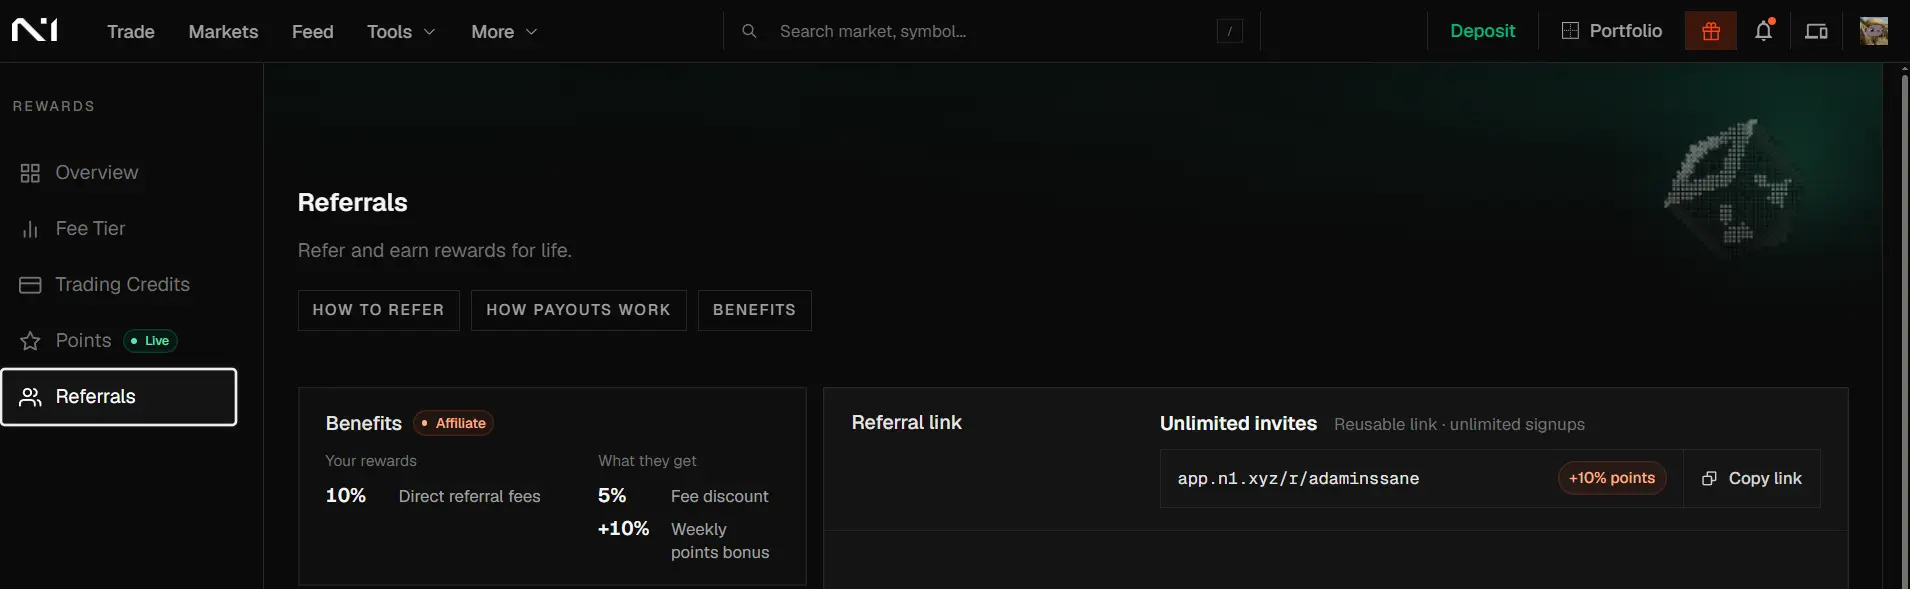Screen dimensions: 1910x589
Task: Click the Affiliate badge
Action: pos(454,423)
